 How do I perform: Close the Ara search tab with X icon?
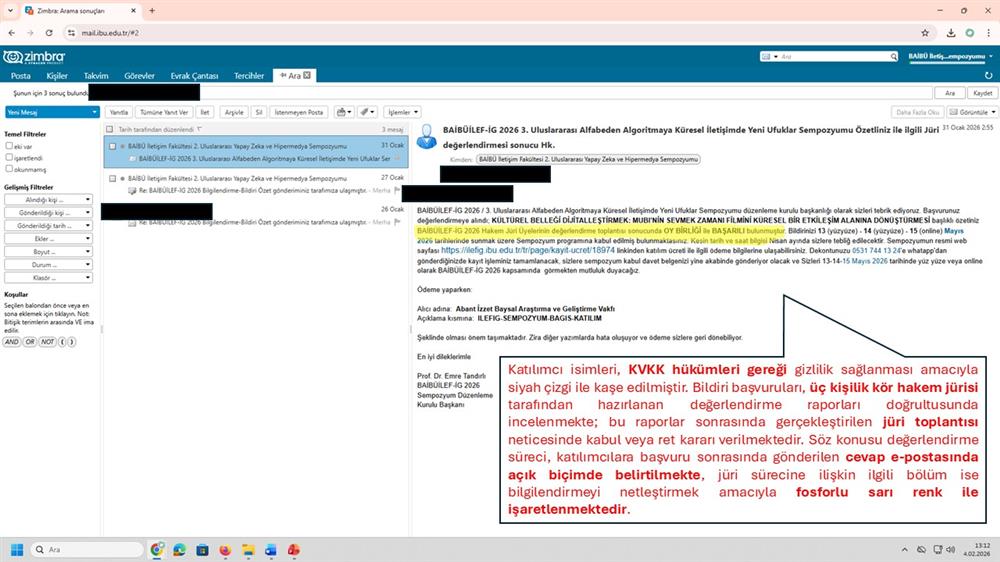click(x=308, y=75)
